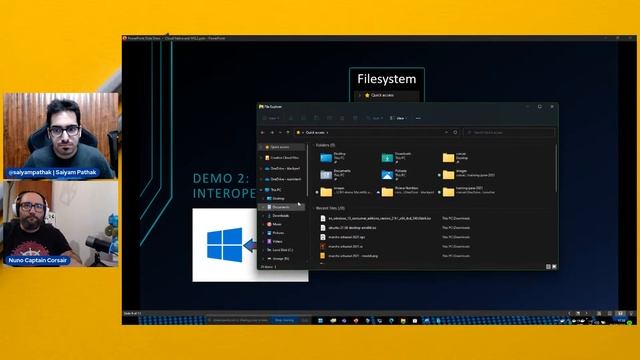Open the View dropdown
Screen dimensions: 640x360
398,118
